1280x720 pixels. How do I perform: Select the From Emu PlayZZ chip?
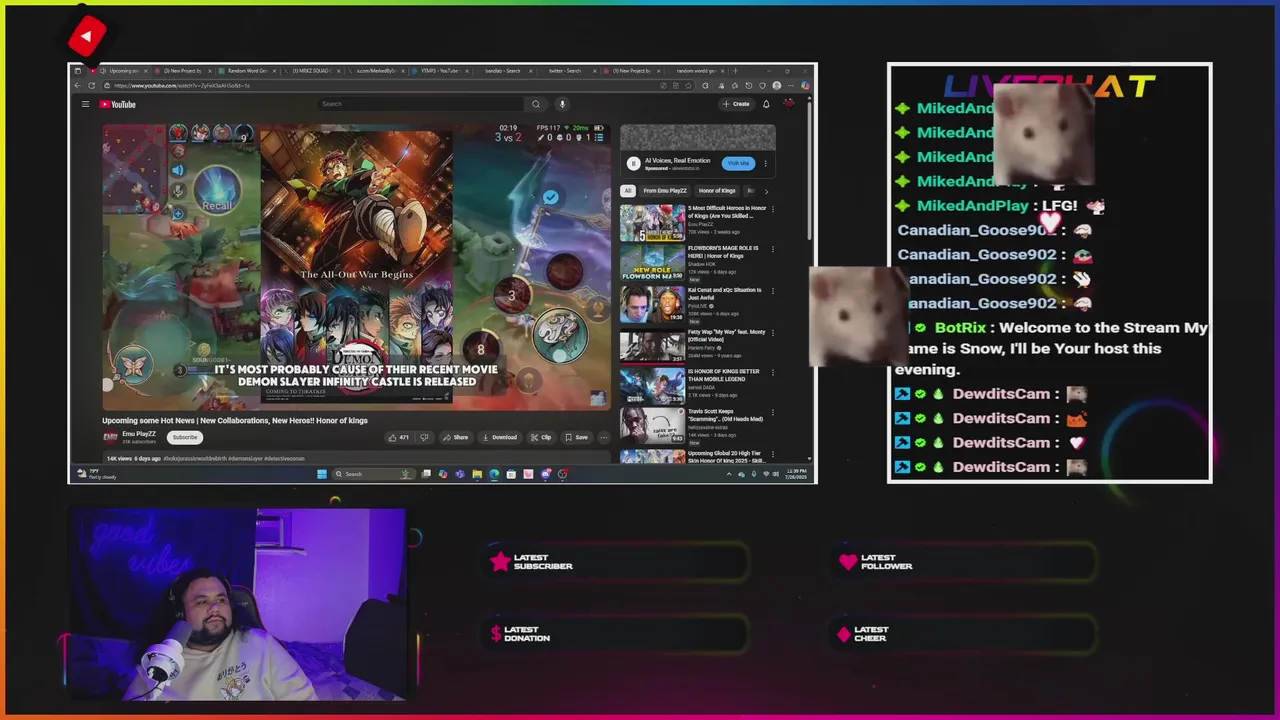665,191
